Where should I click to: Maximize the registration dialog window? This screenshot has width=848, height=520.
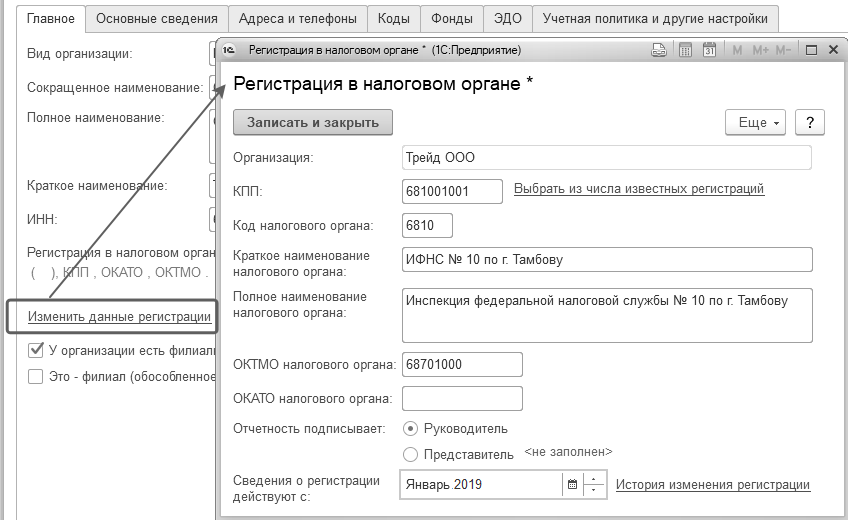(x=811, y=50)
